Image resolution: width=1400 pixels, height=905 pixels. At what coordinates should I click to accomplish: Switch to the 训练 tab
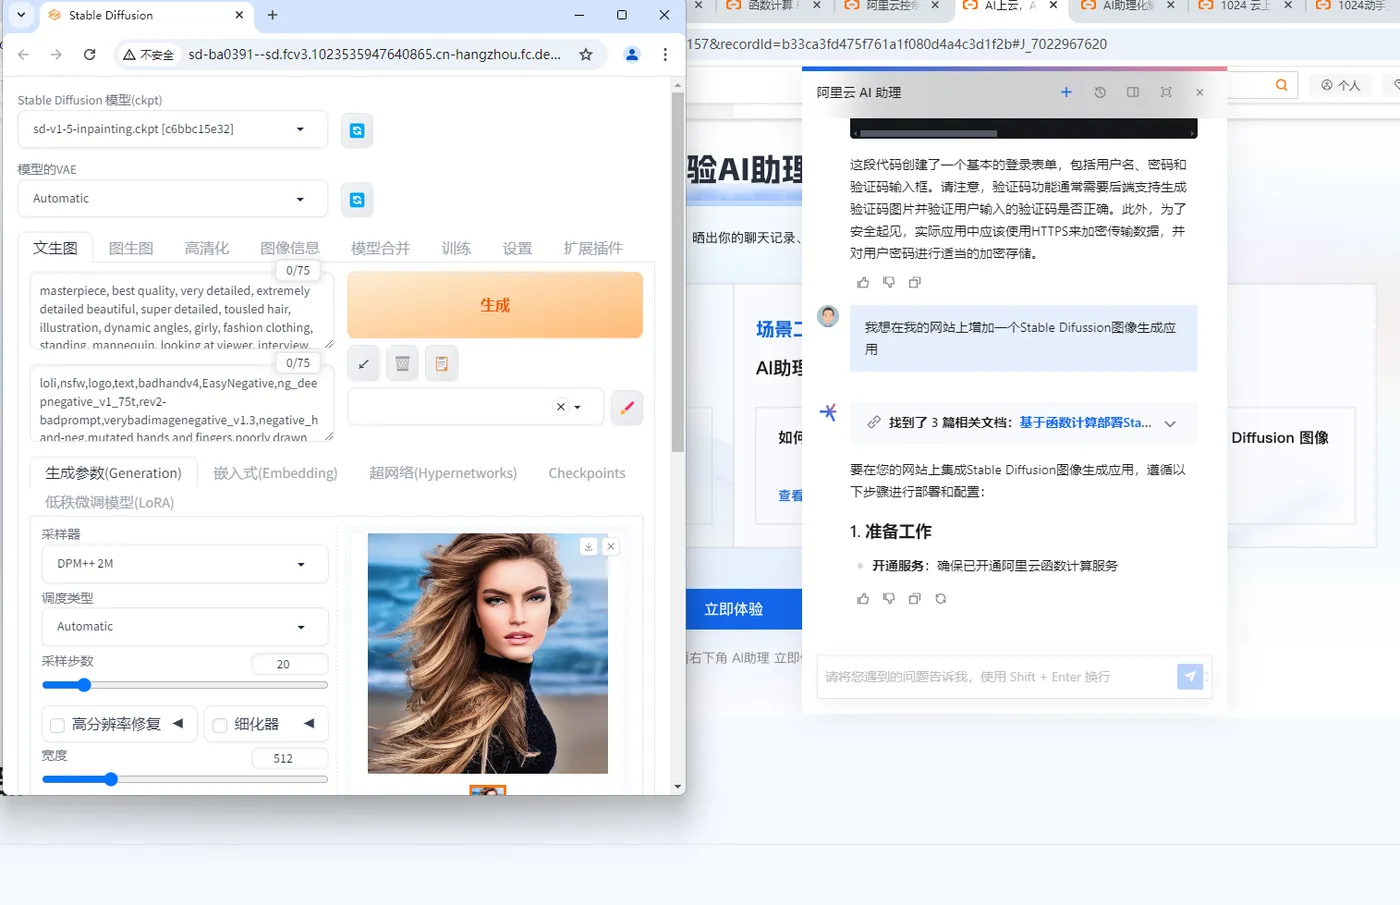456,248
